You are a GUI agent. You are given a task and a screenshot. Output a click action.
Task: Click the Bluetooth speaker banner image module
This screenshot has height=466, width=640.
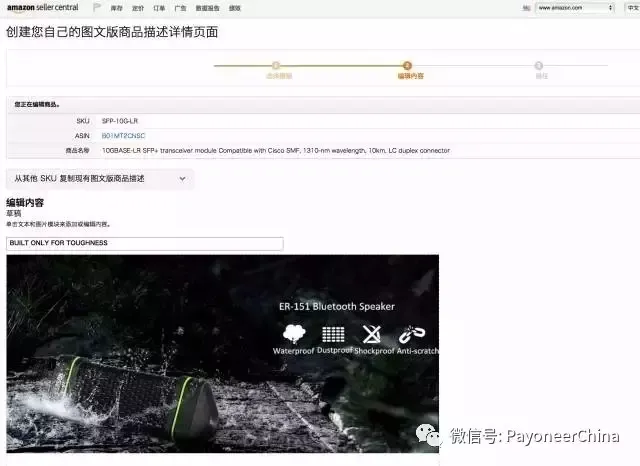tap(223, 354)
